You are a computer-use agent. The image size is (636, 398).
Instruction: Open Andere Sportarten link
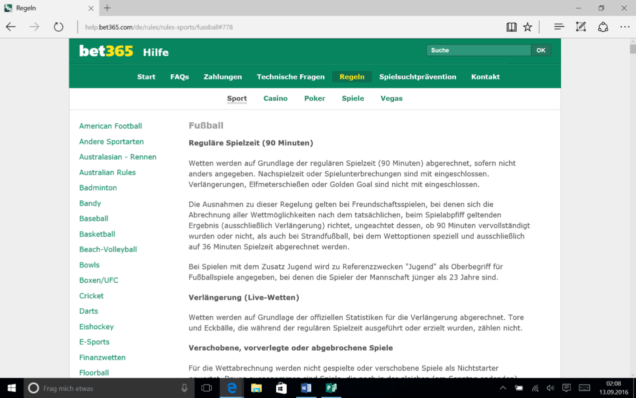111,142
